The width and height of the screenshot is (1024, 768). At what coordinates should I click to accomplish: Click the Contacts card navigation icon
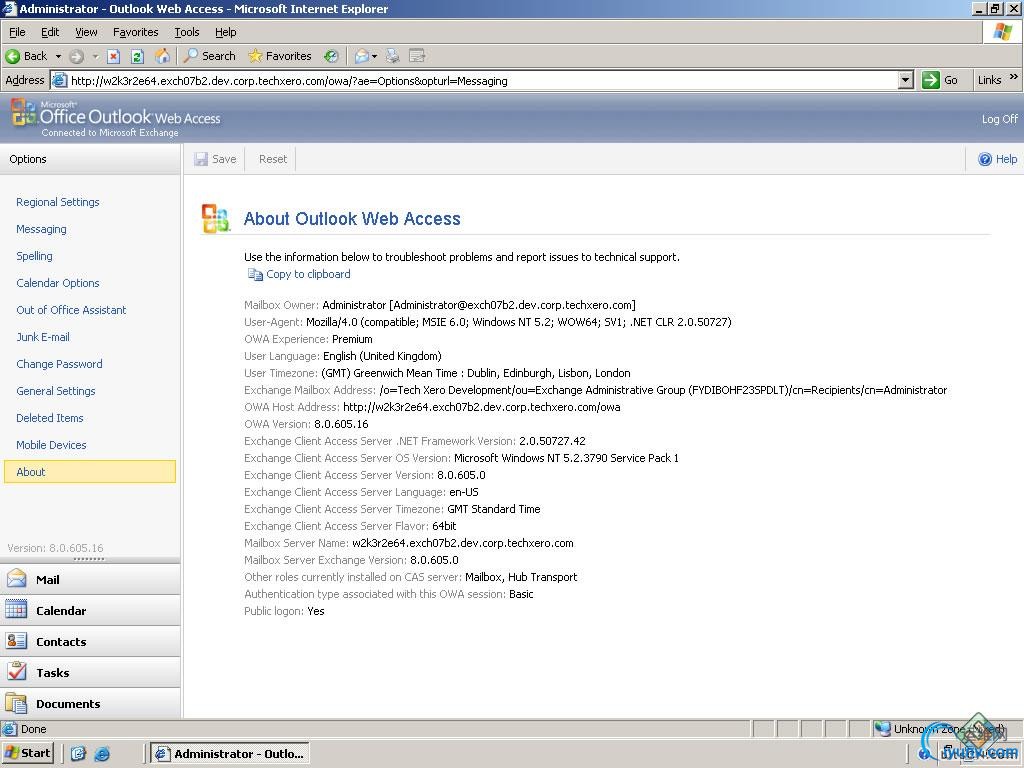tap(16, 641)
